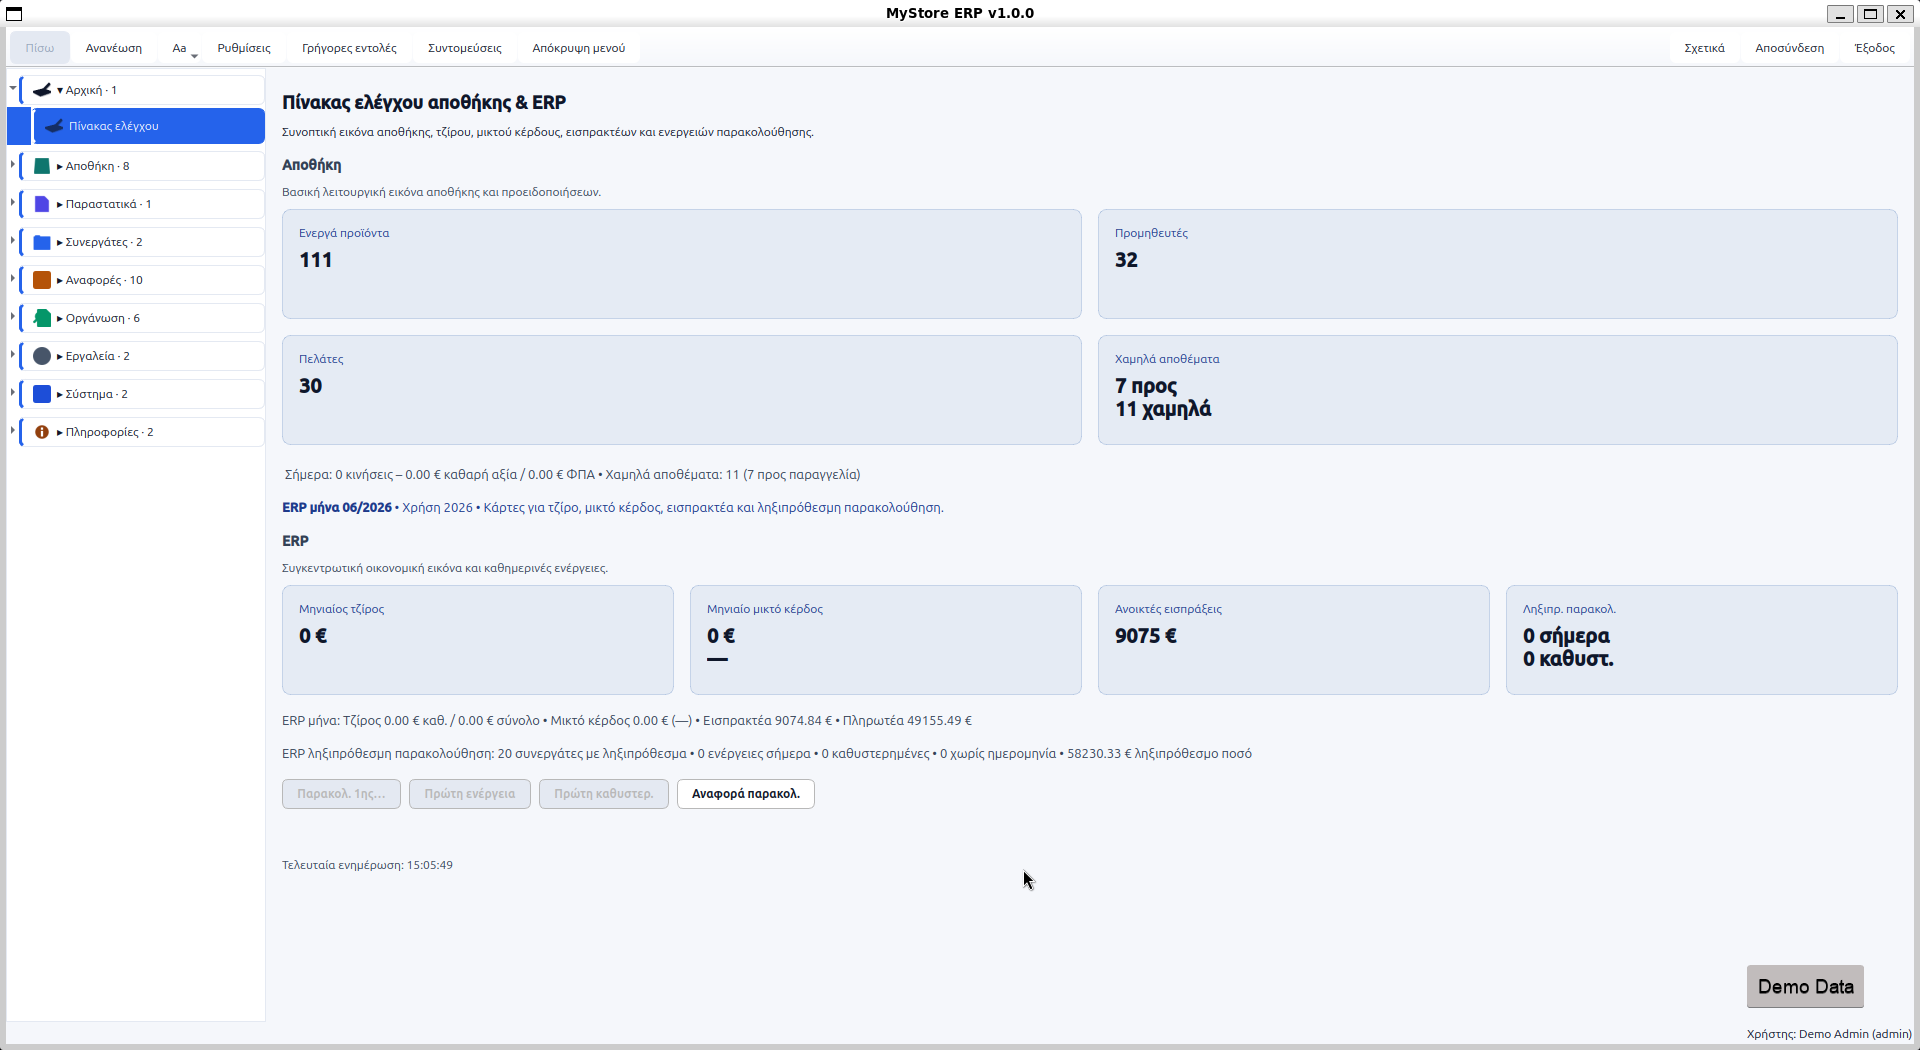Select the Αναφορές · 10 tree row

[142, 280]
